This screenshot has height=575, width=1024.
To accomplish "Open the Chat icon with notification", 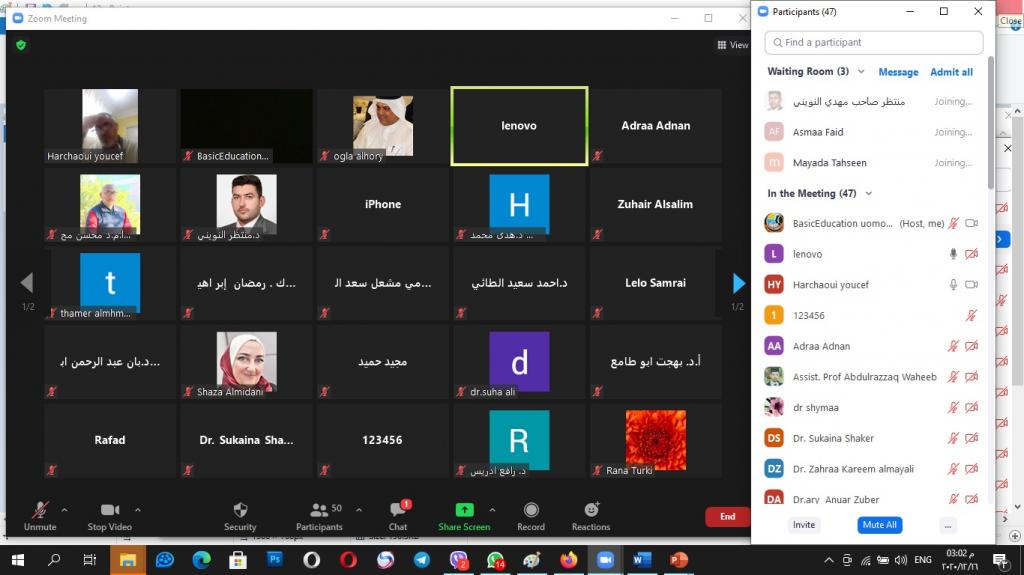I will click(x=398, y=510).
